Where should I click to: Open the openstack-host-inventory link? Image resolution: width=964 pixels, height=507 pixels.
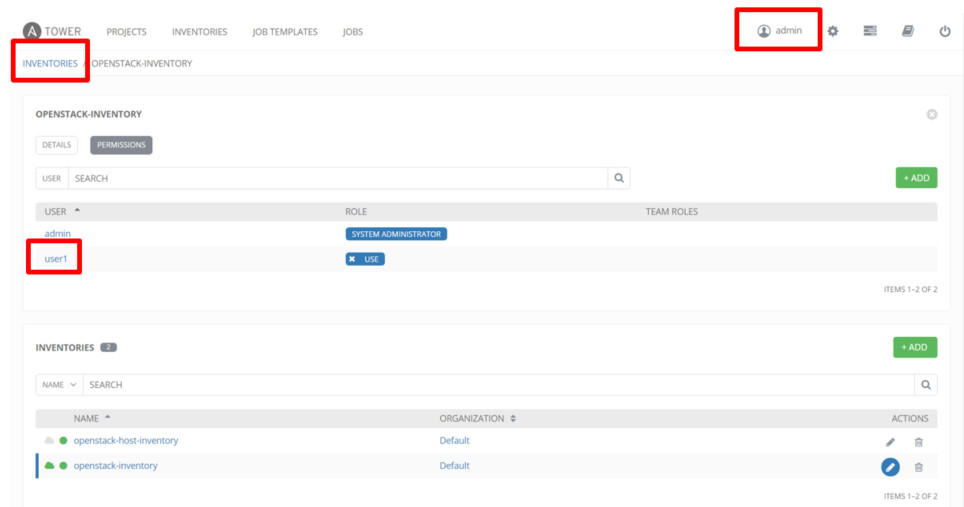point(126,441)
